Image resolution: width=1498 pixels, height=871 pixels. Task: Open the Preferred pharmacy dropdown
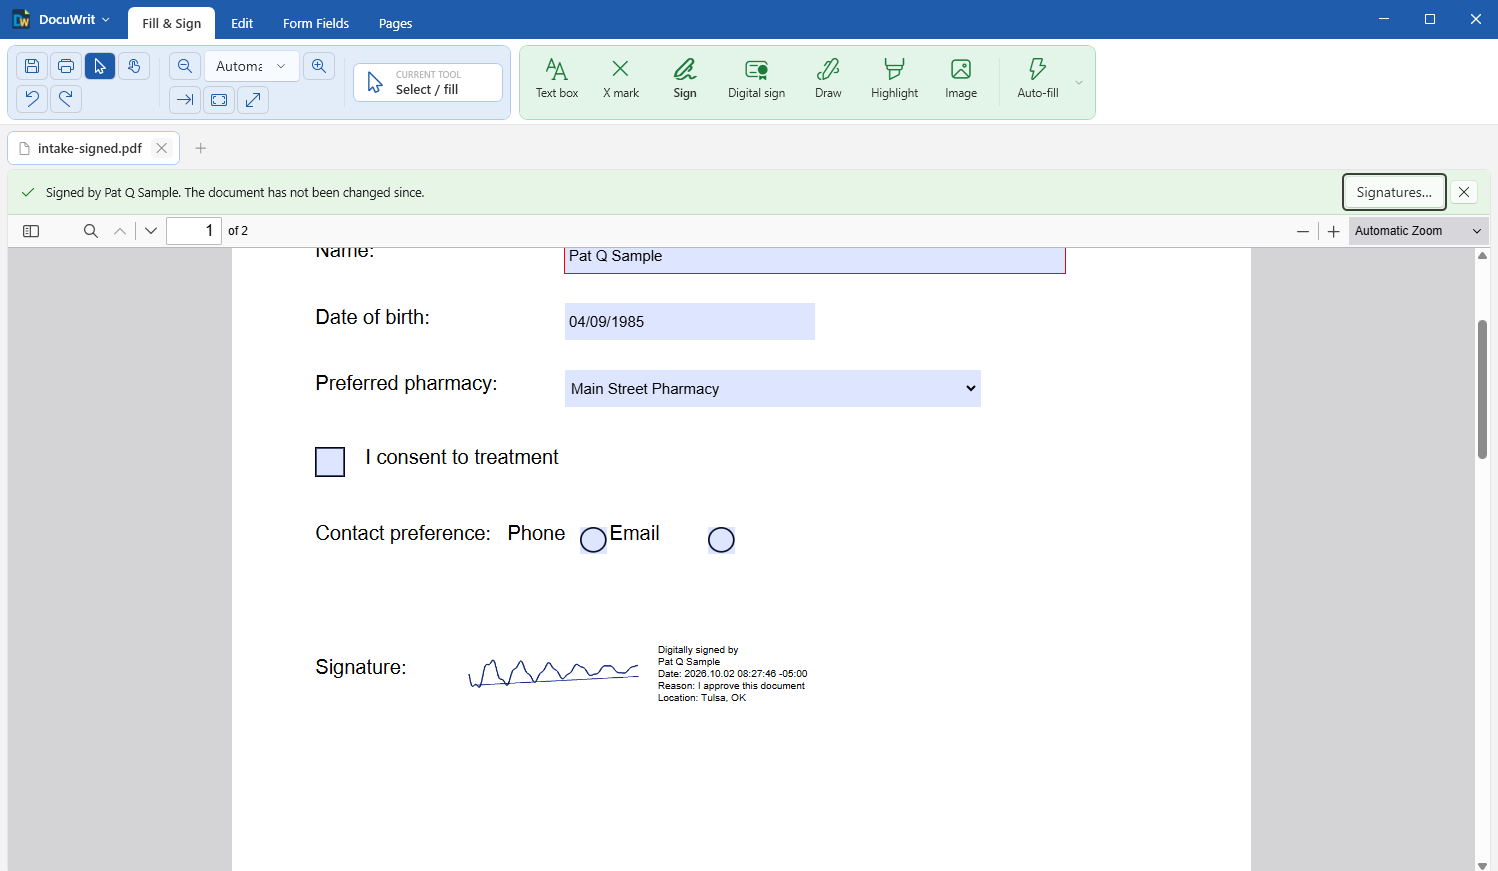[x=773, y=389]
